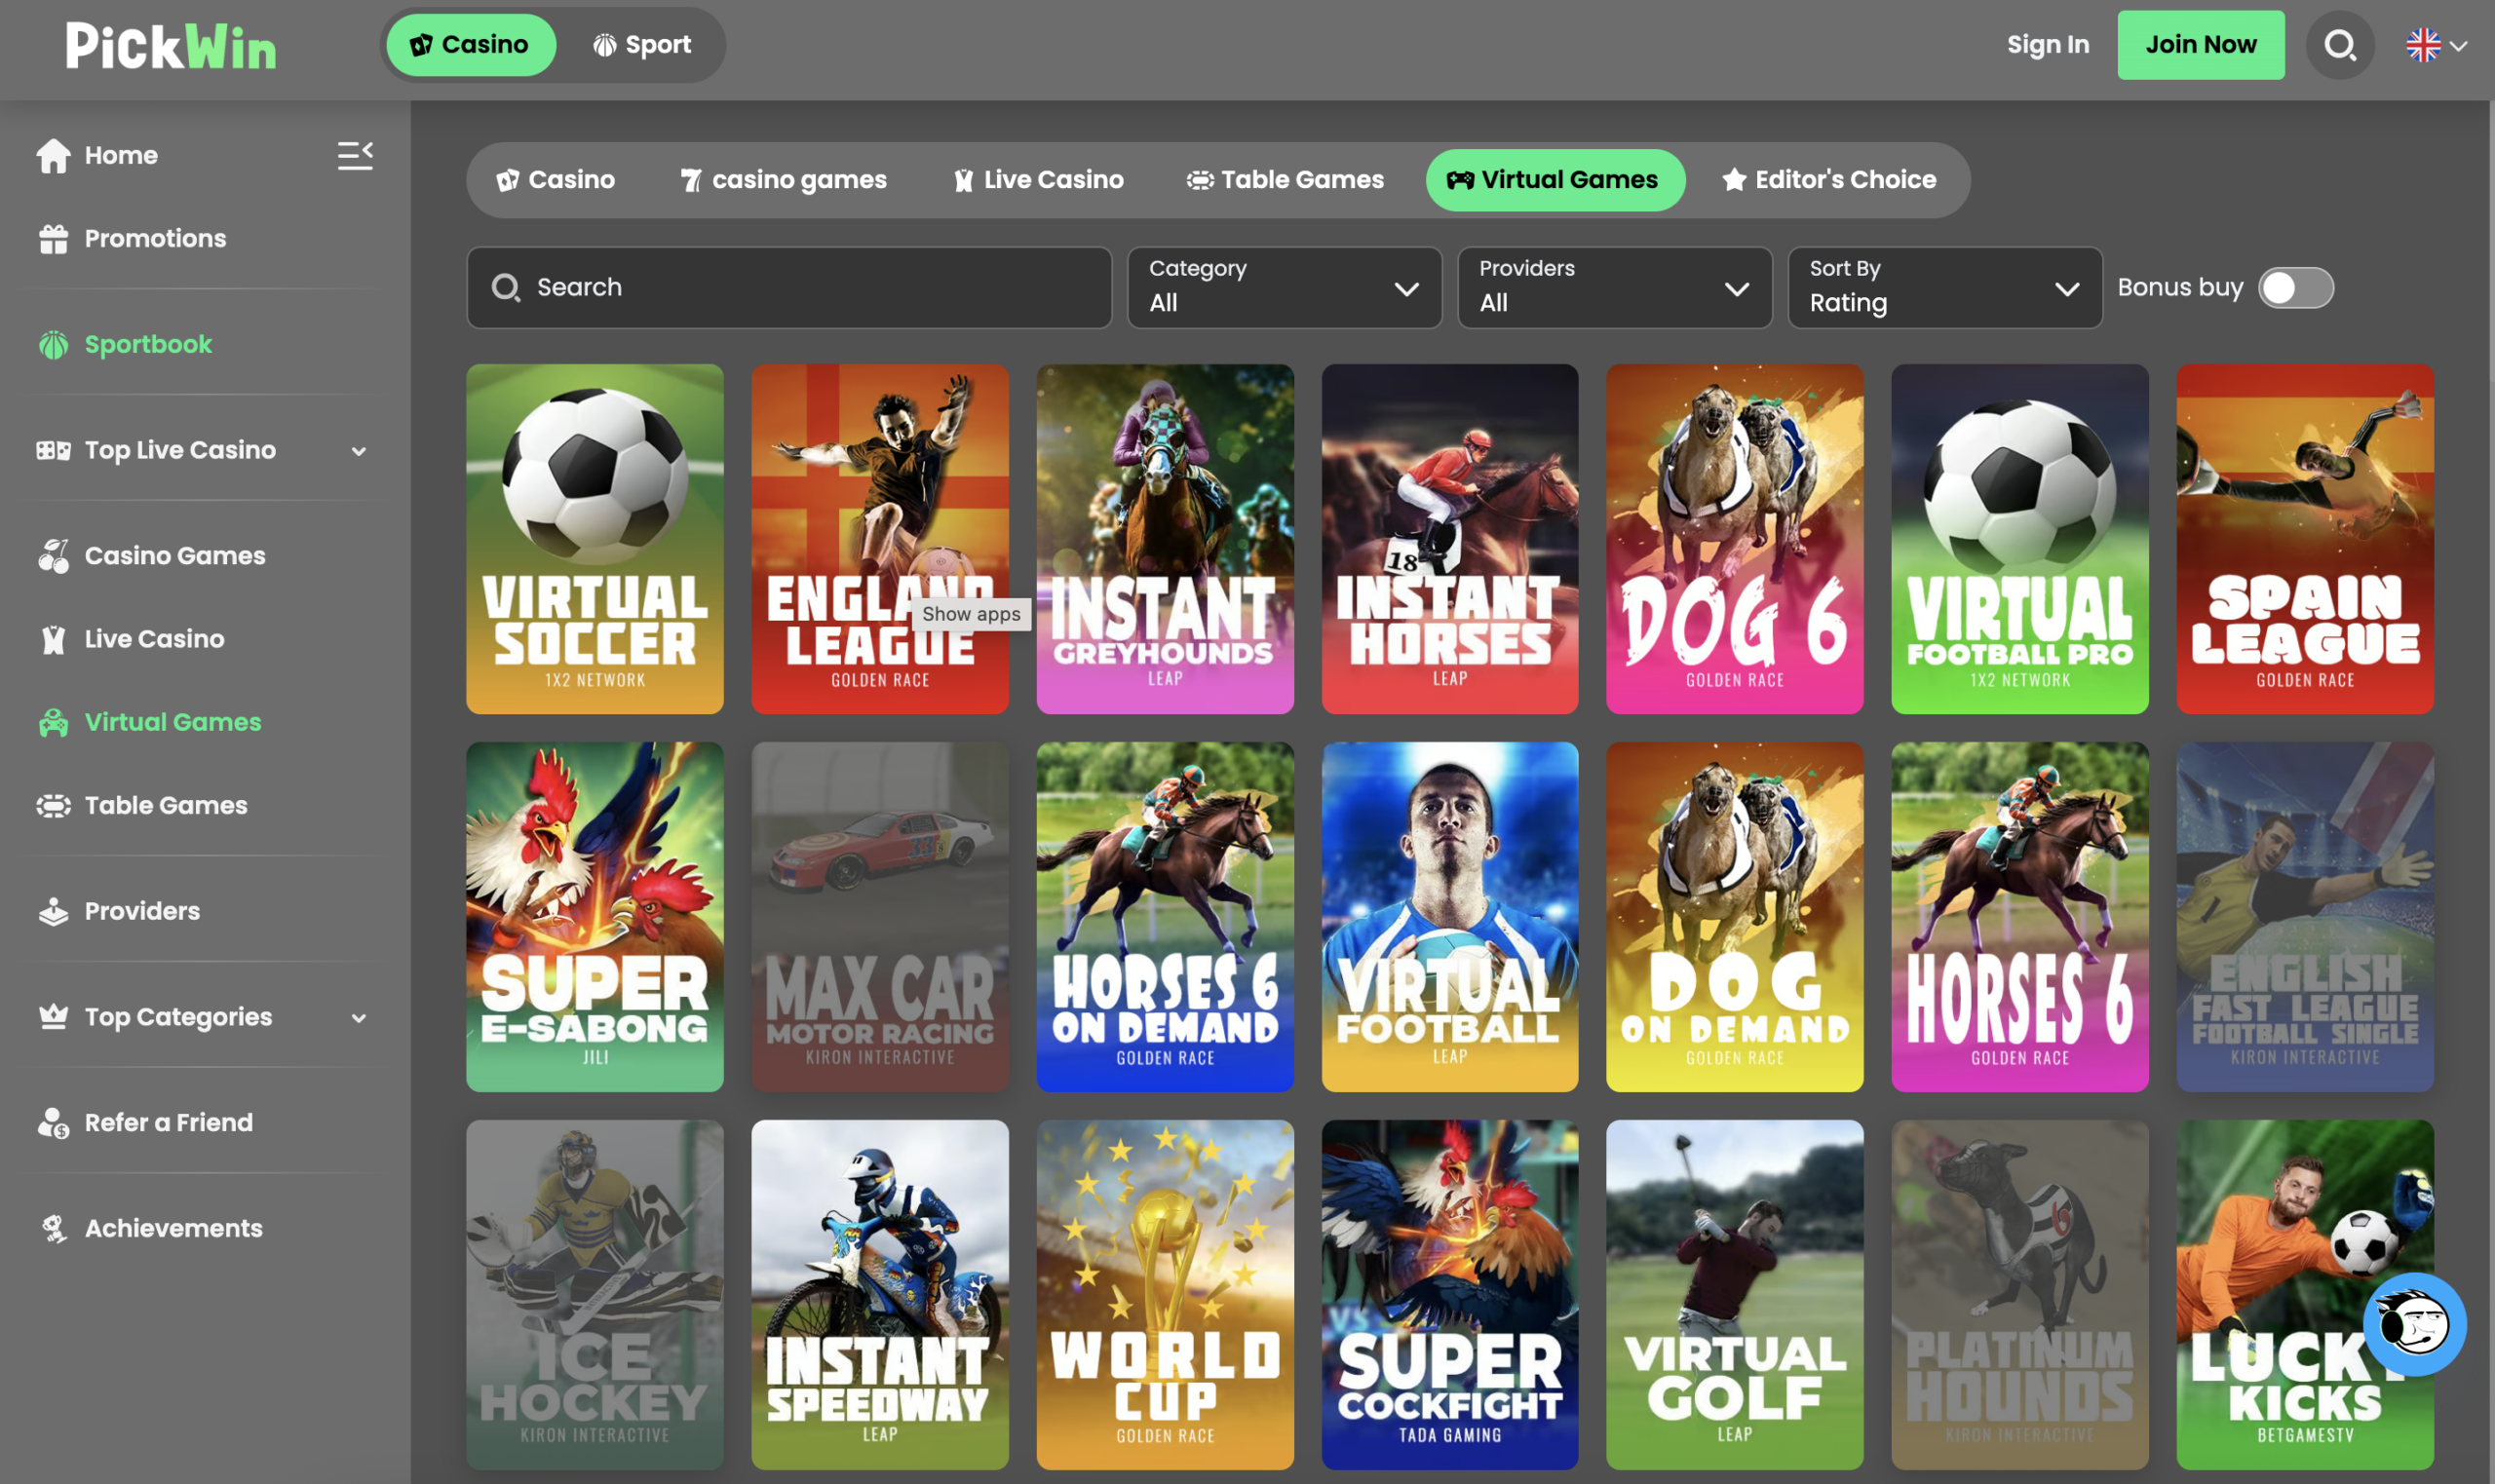Image resolution: width=2495 pixels, height=1484 pixels.
Task: Open the England League game tile
Action: [879, 539]
